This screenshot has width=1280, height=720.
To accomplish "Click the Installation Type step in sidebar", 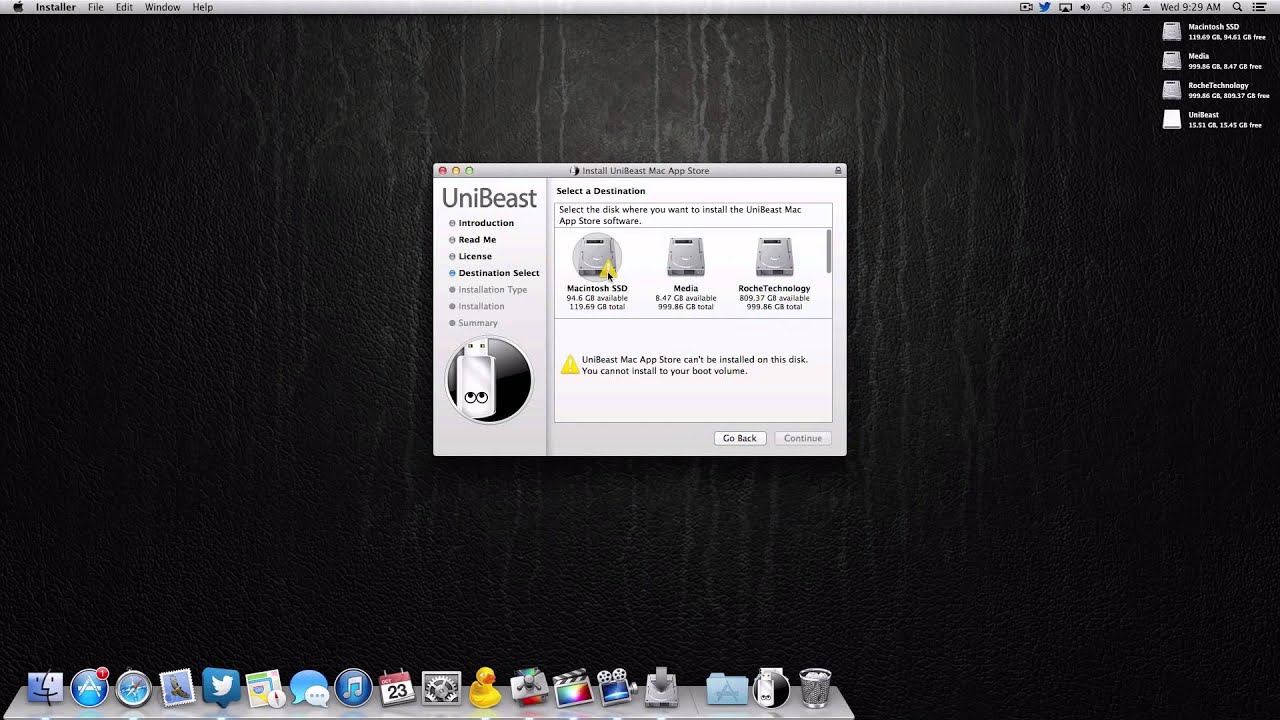I will pos(492,290).
